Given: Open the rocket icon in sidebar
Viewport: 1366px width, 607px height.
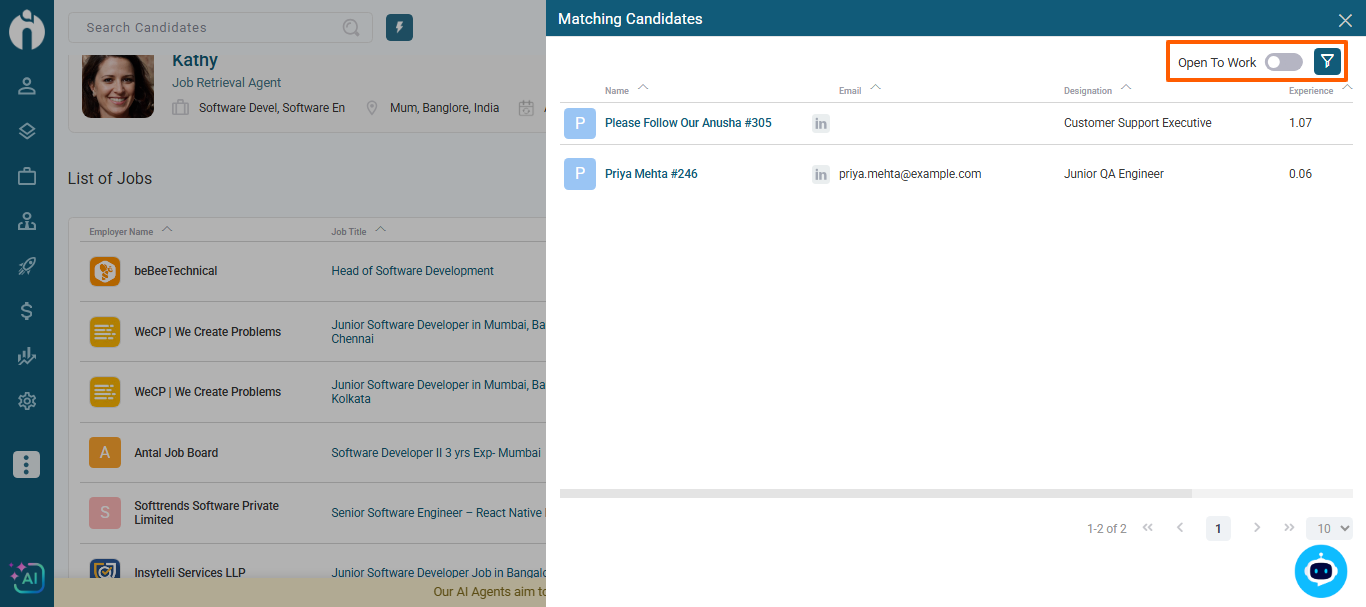Looking at the screenshot, I should pyautogui.click(x=27, y=266).
